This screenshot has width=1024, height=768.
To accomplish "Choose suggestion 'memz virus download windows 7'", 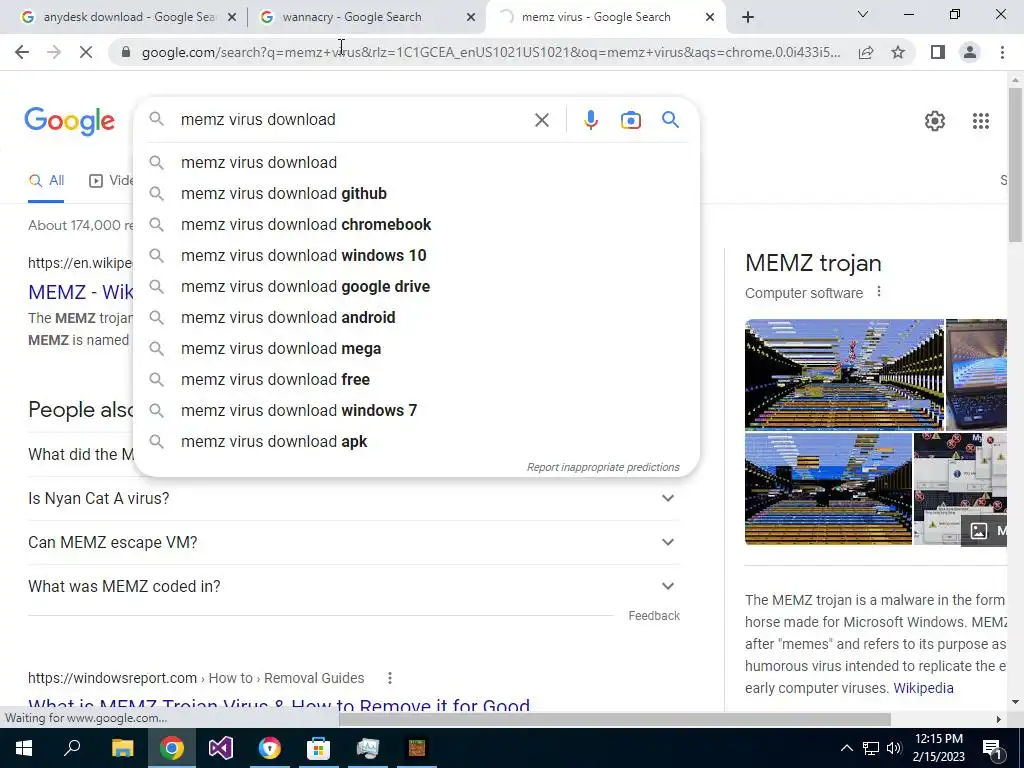I will click(x=416, y=411).
